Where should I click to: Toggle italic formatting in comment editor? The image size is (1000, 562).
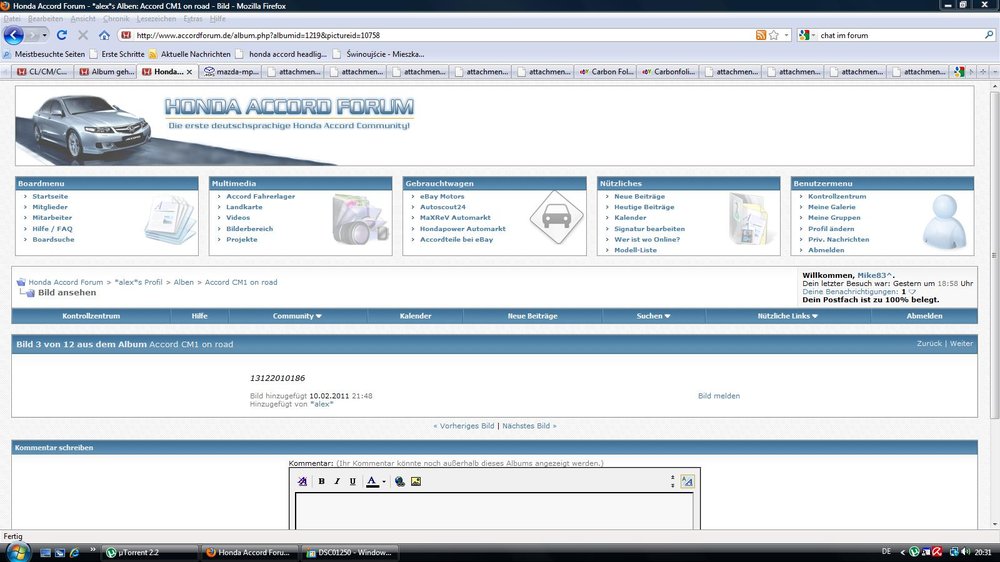pyautogui.click(x=337, y=481)
